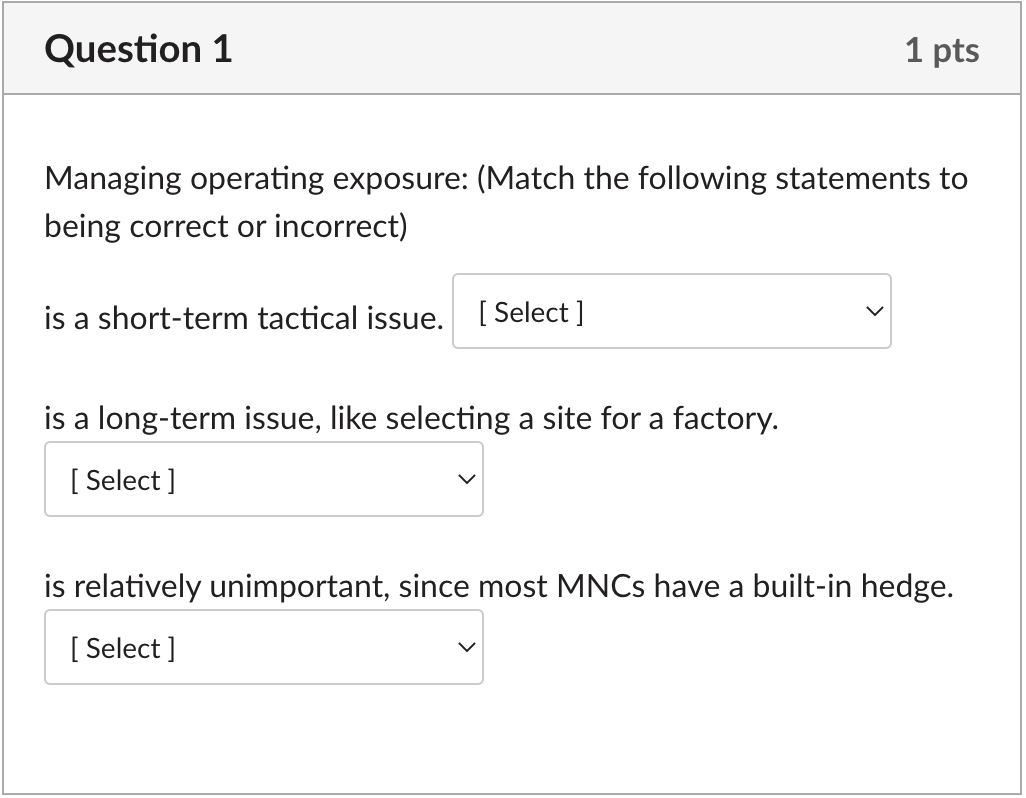Click the [ Select ] placeholder next to short-term tactical issue
The width and height of the screenshot is (1026, 798).
(531, 313)
